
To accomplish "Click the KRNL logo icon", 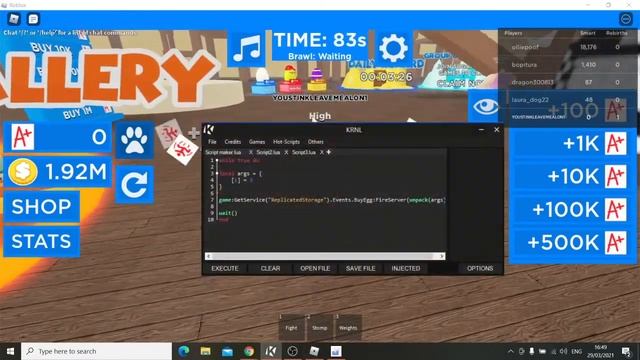I will tap(209, 130).
